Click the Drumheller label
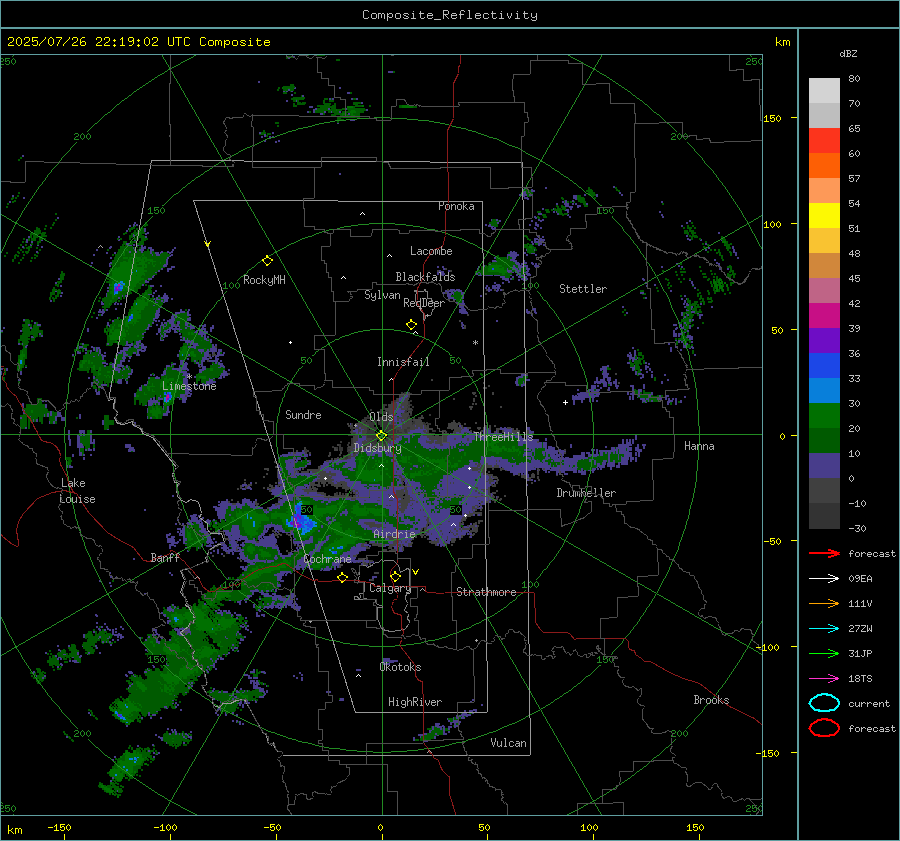Screen dimensions: 900x841 (586, 493)
